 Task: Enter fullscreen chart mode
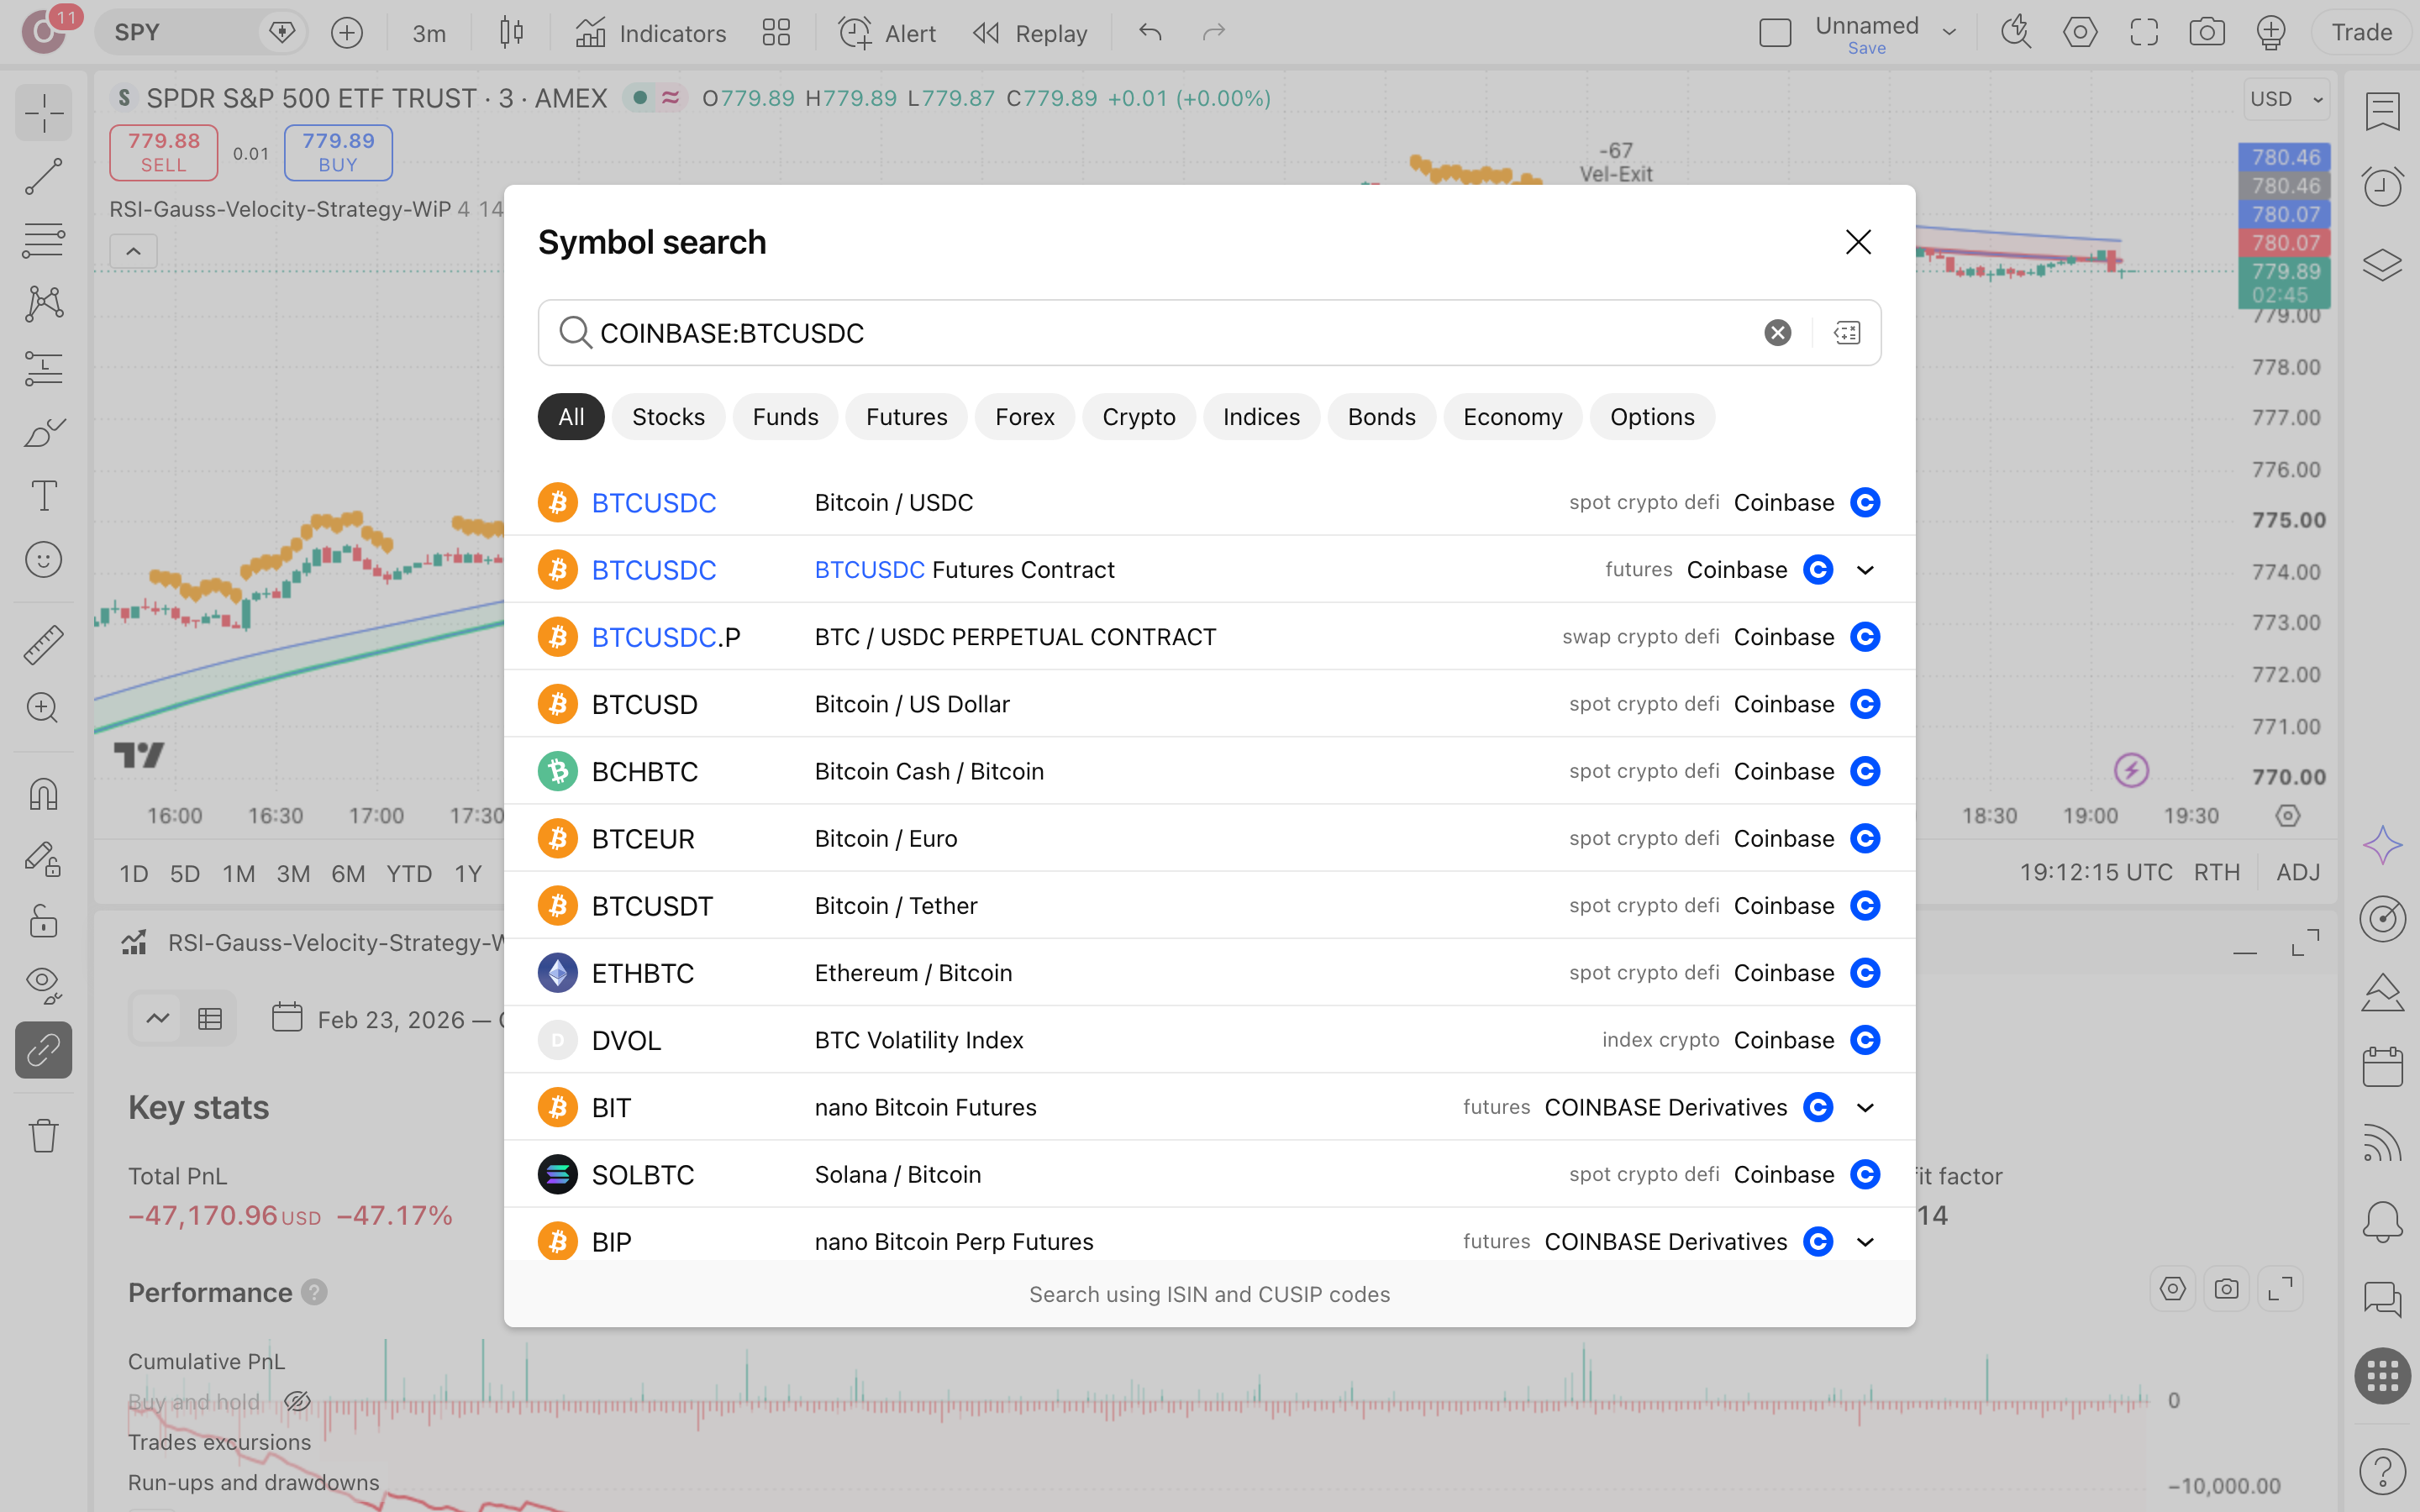[x=2144, y=33]
